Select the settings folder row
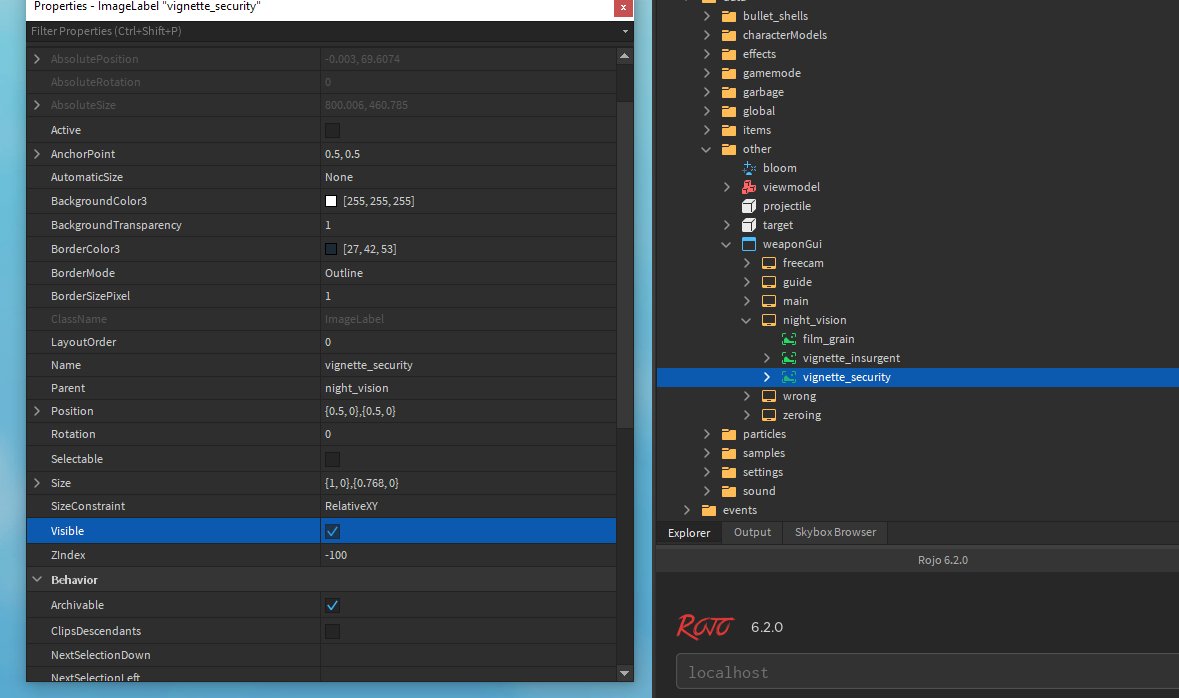The width and height of the screenshot is (1179, 698). [x=917, y=472]
